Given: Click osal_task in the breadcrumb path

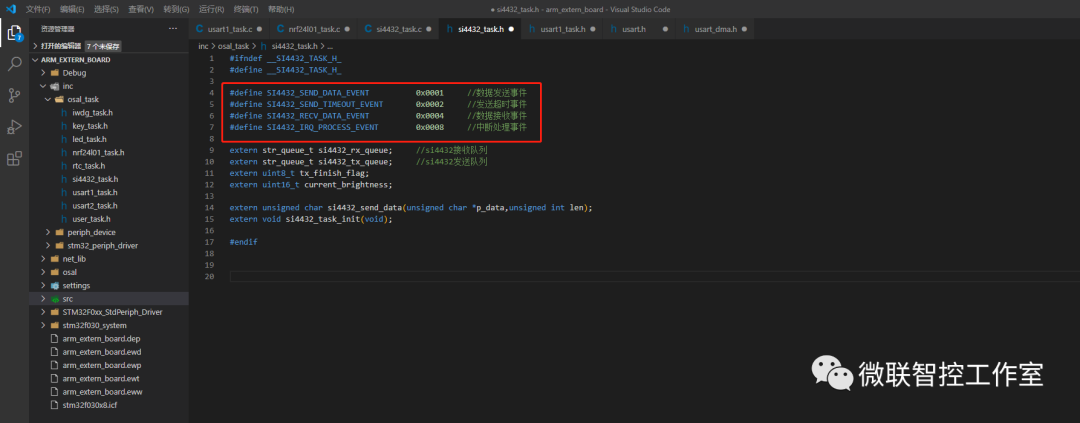Looking at the screenshot, I should coord(235,46).
